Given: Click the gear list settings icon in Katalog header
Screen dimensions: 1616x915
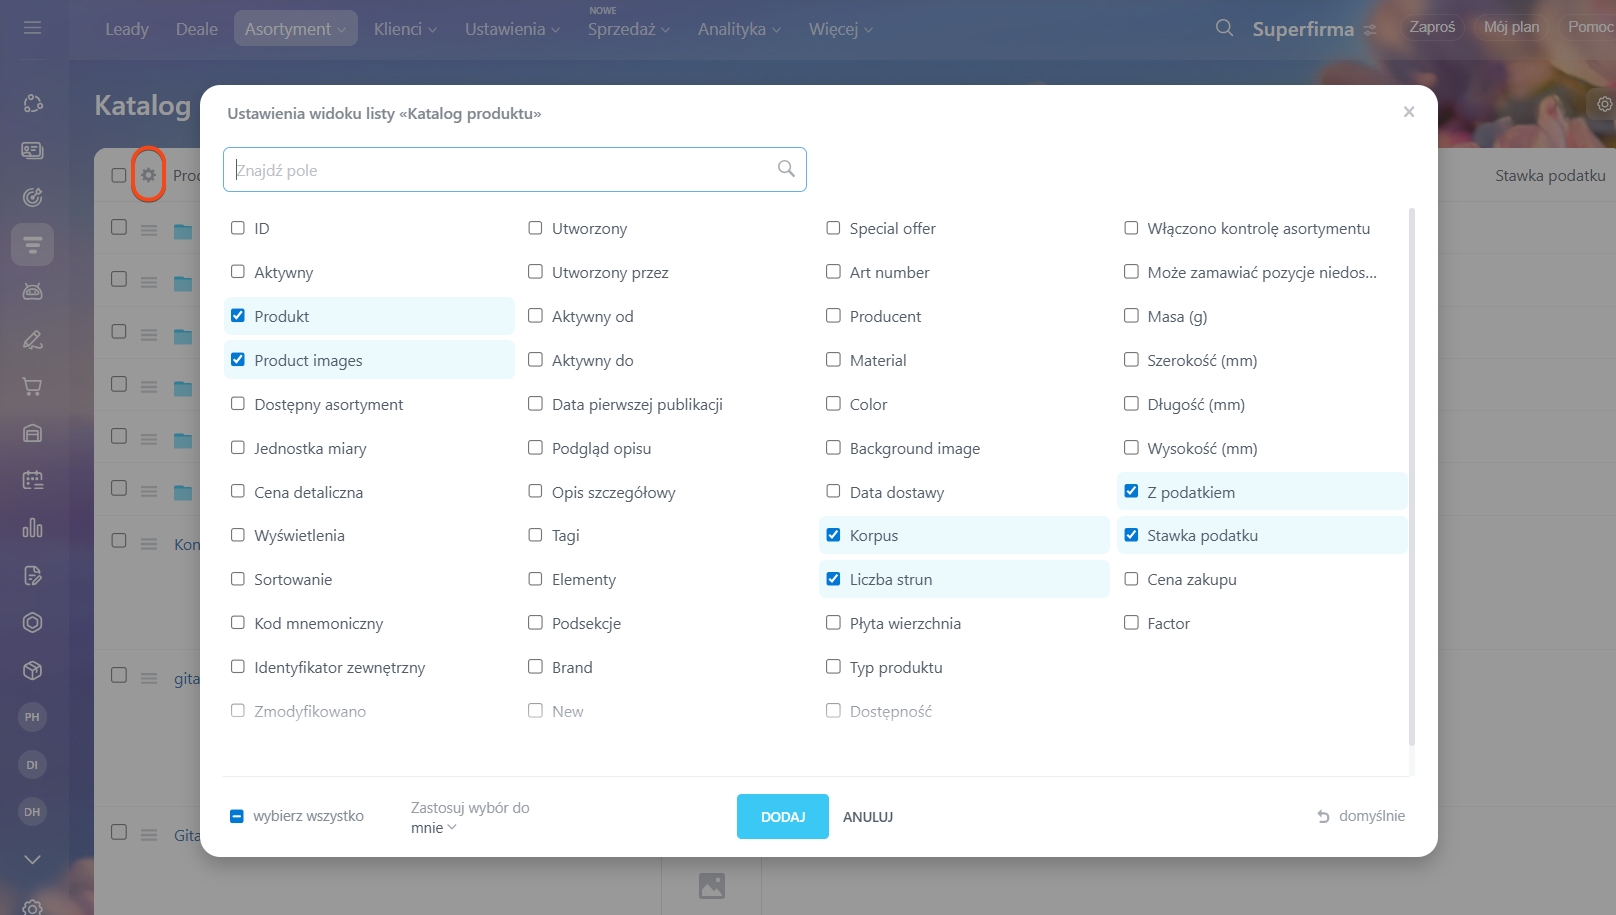Looking at the screenshot, I should pyautogui.click(x=148, y=175).
